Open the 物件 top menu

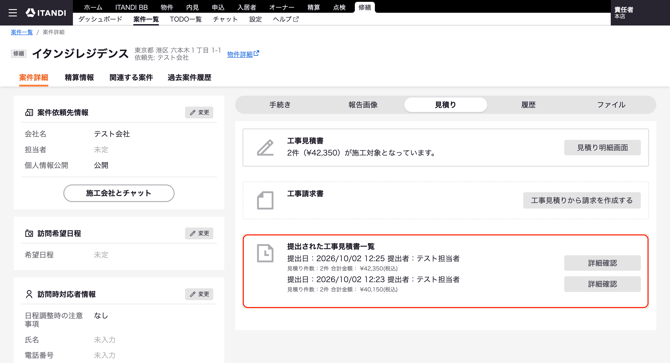167,7
